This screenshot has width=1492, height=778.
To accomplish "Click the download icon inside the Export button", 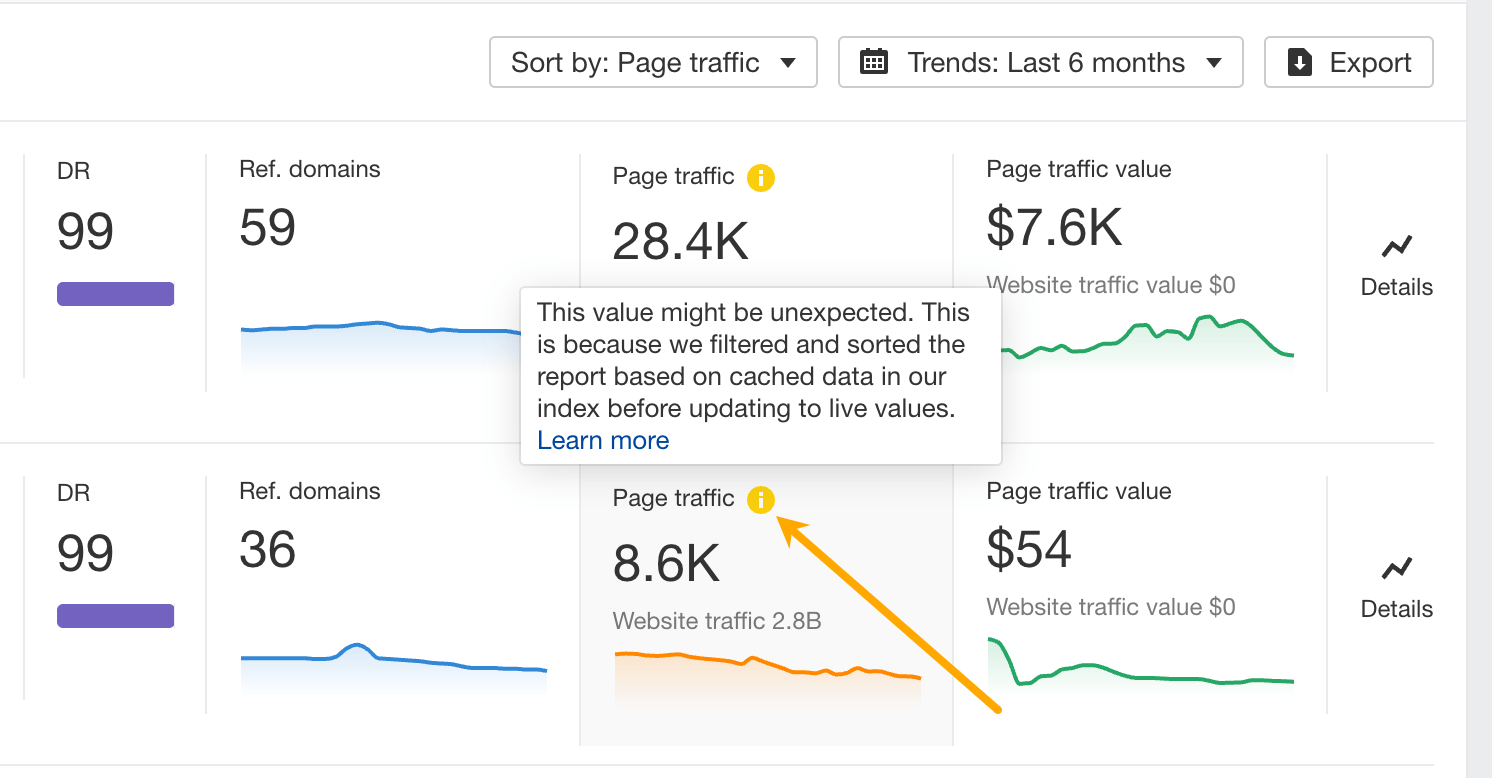I will coord(1299,61).
